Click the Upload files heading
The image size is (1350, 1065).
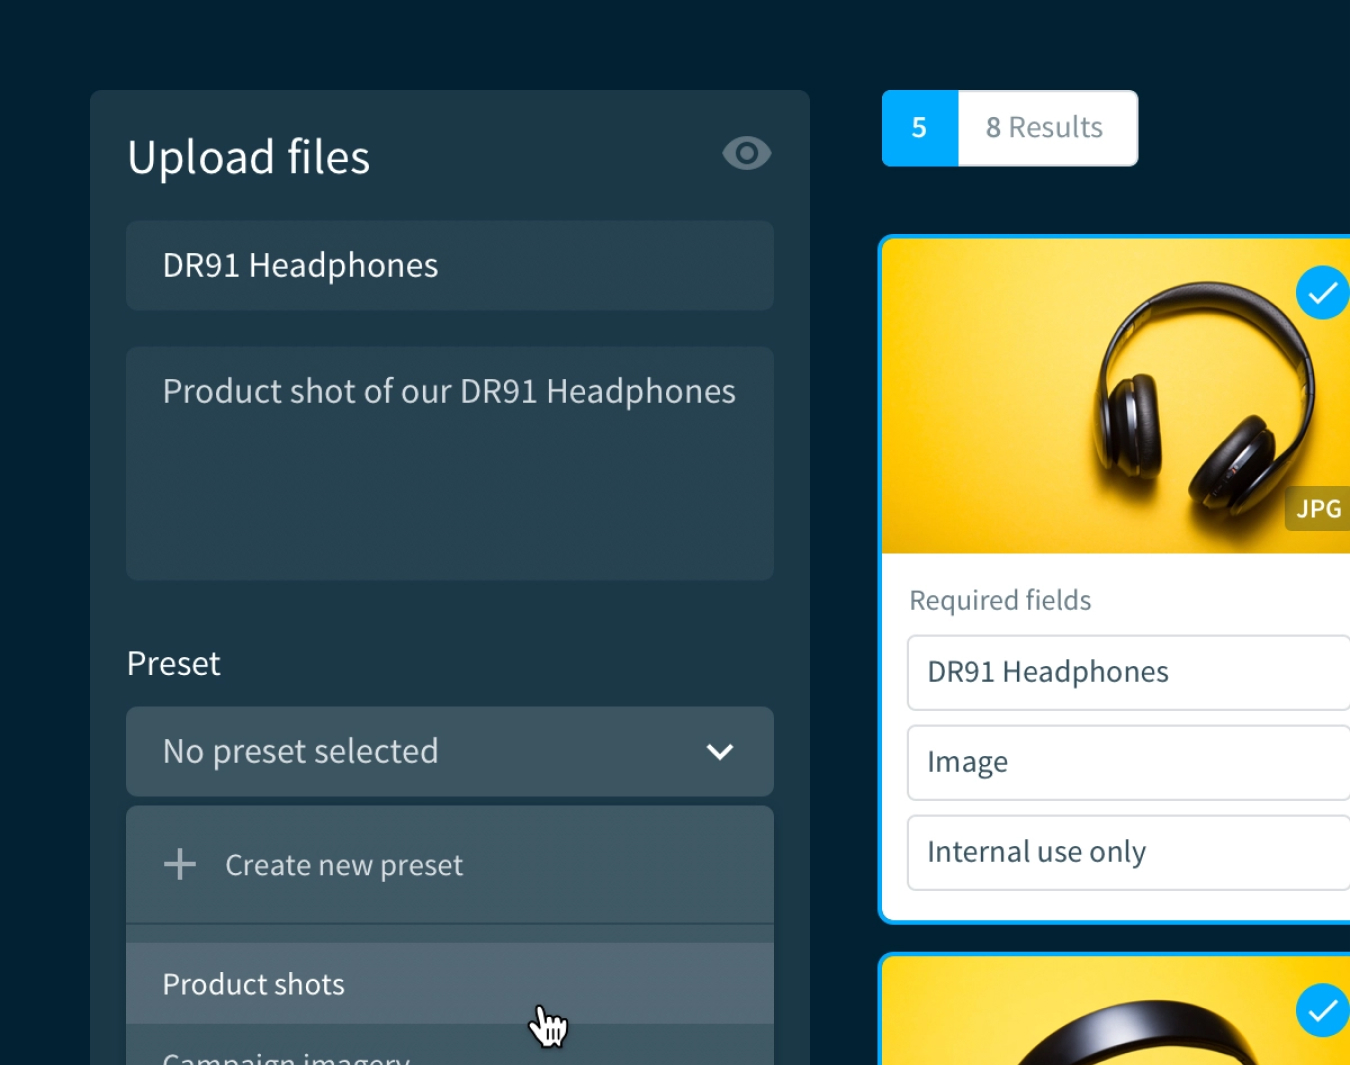[x=249, y=157]
